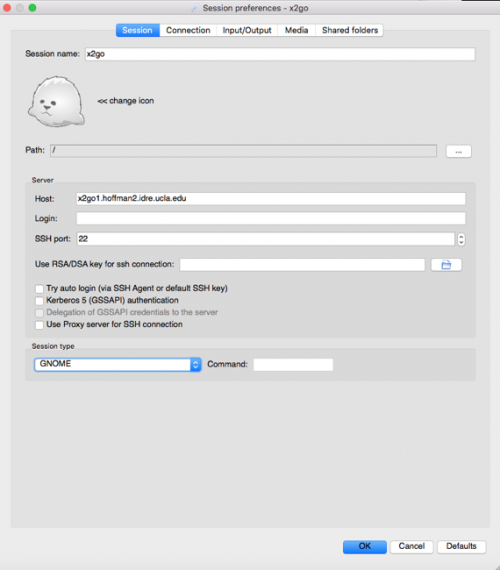Toggle Kerberos 5 (GSSAPI) authentication
The height and width of the screenshot is (570, 500).
pyautogui.click(x=39, y=301)
